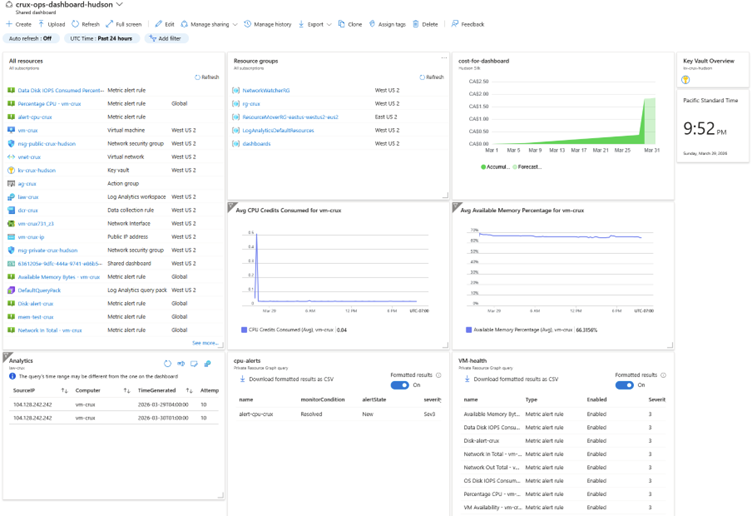Click the refresh icon in Analytics tile
The image size is (752, 516).
(167, 364)
